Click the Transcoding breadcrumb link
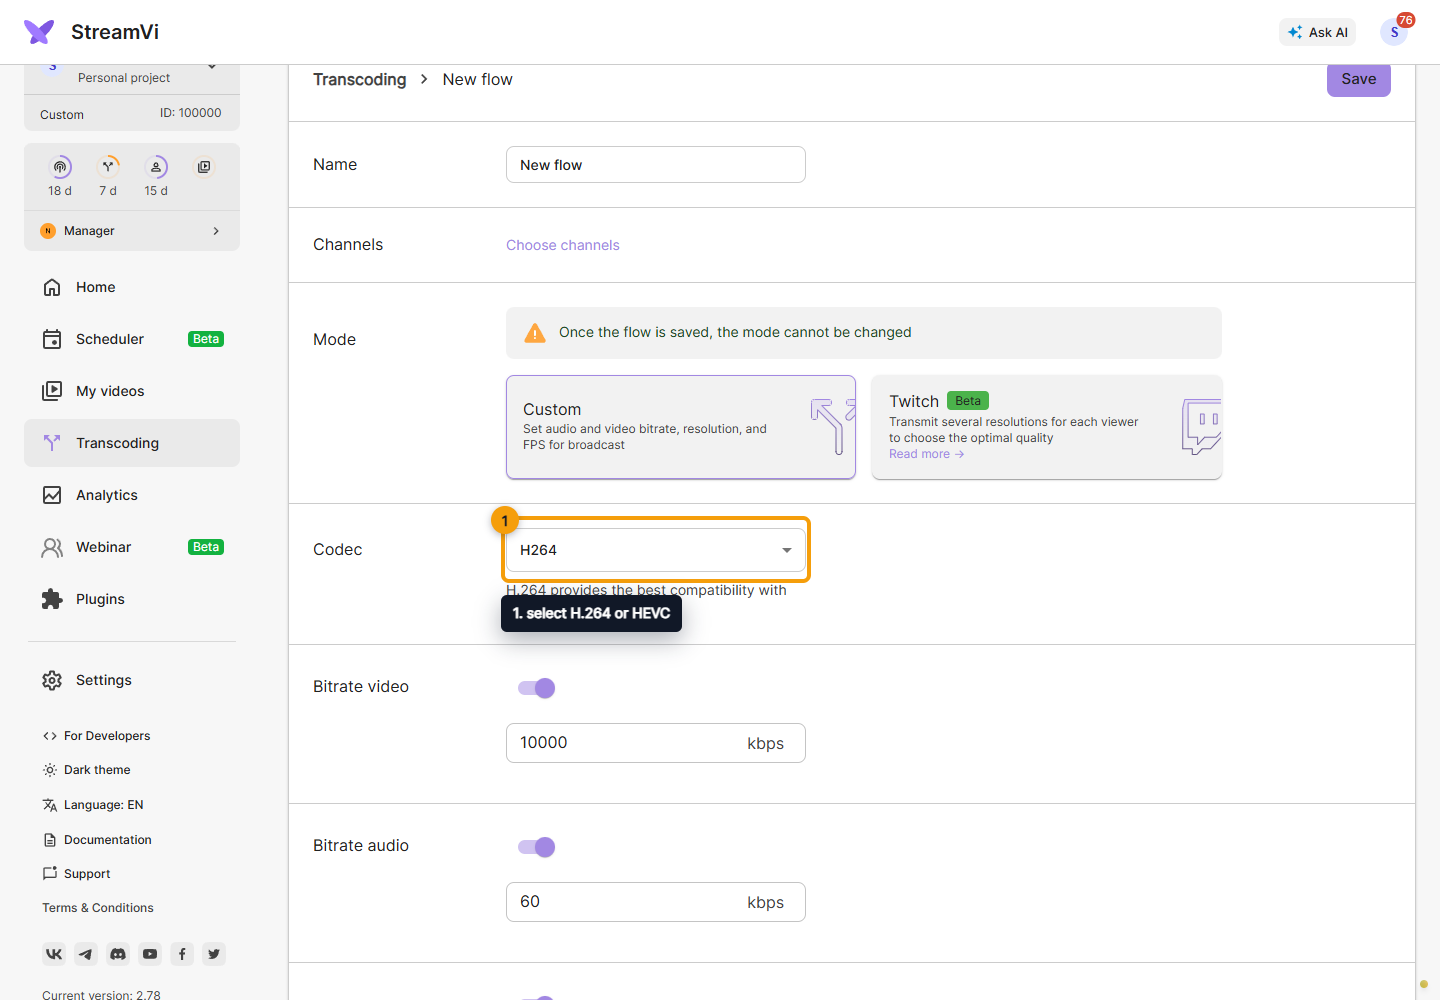The height and width of the screenshot is (1000, 1440). 360,80
